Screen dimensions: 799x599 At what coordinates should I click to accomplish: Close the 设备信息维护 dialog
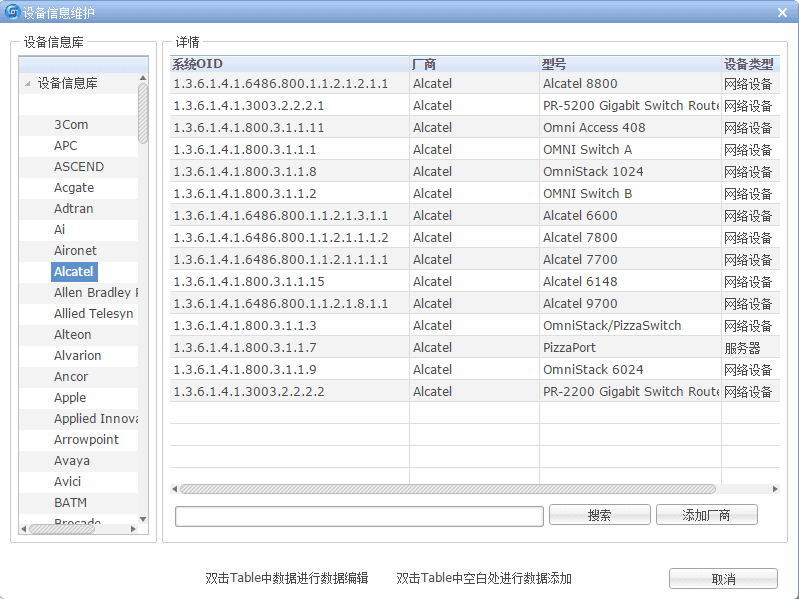782,13
